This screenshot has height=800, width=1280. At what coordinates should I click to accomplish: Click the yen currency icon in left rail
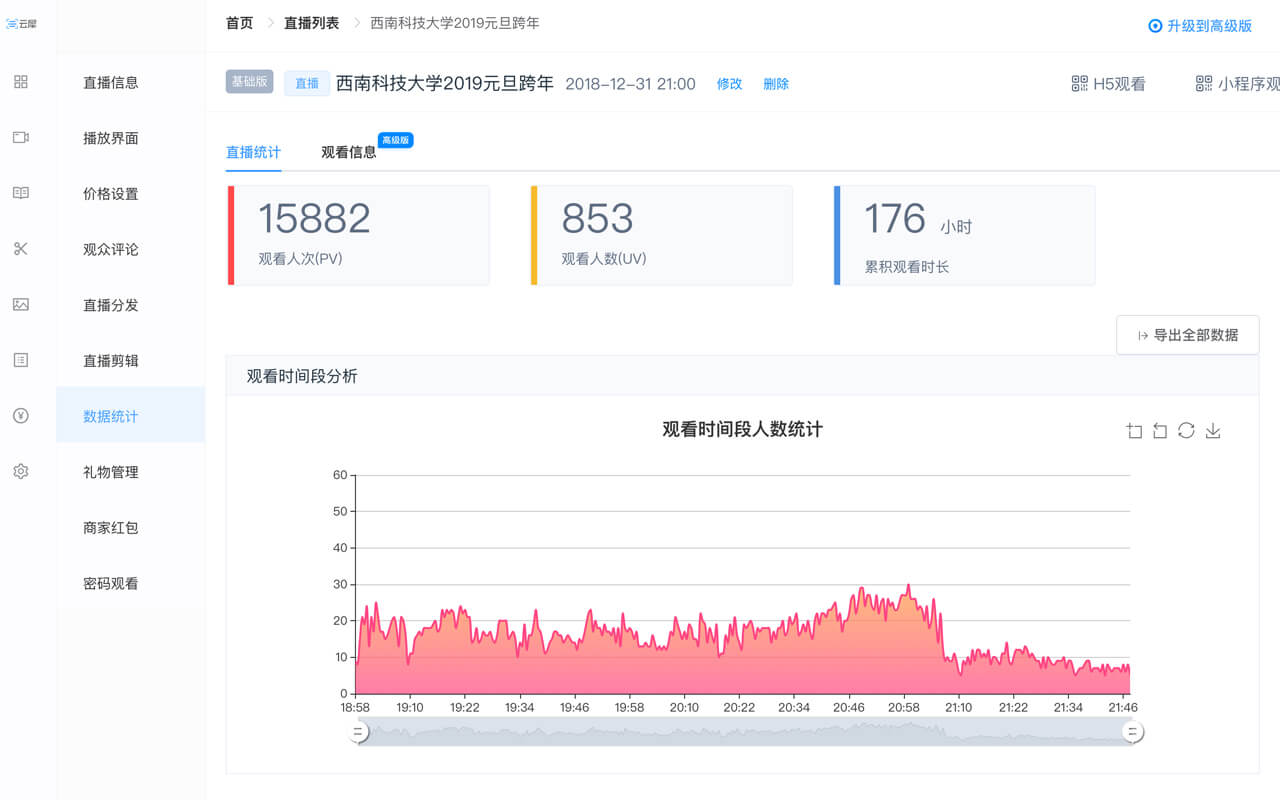(x=21, y=416)
